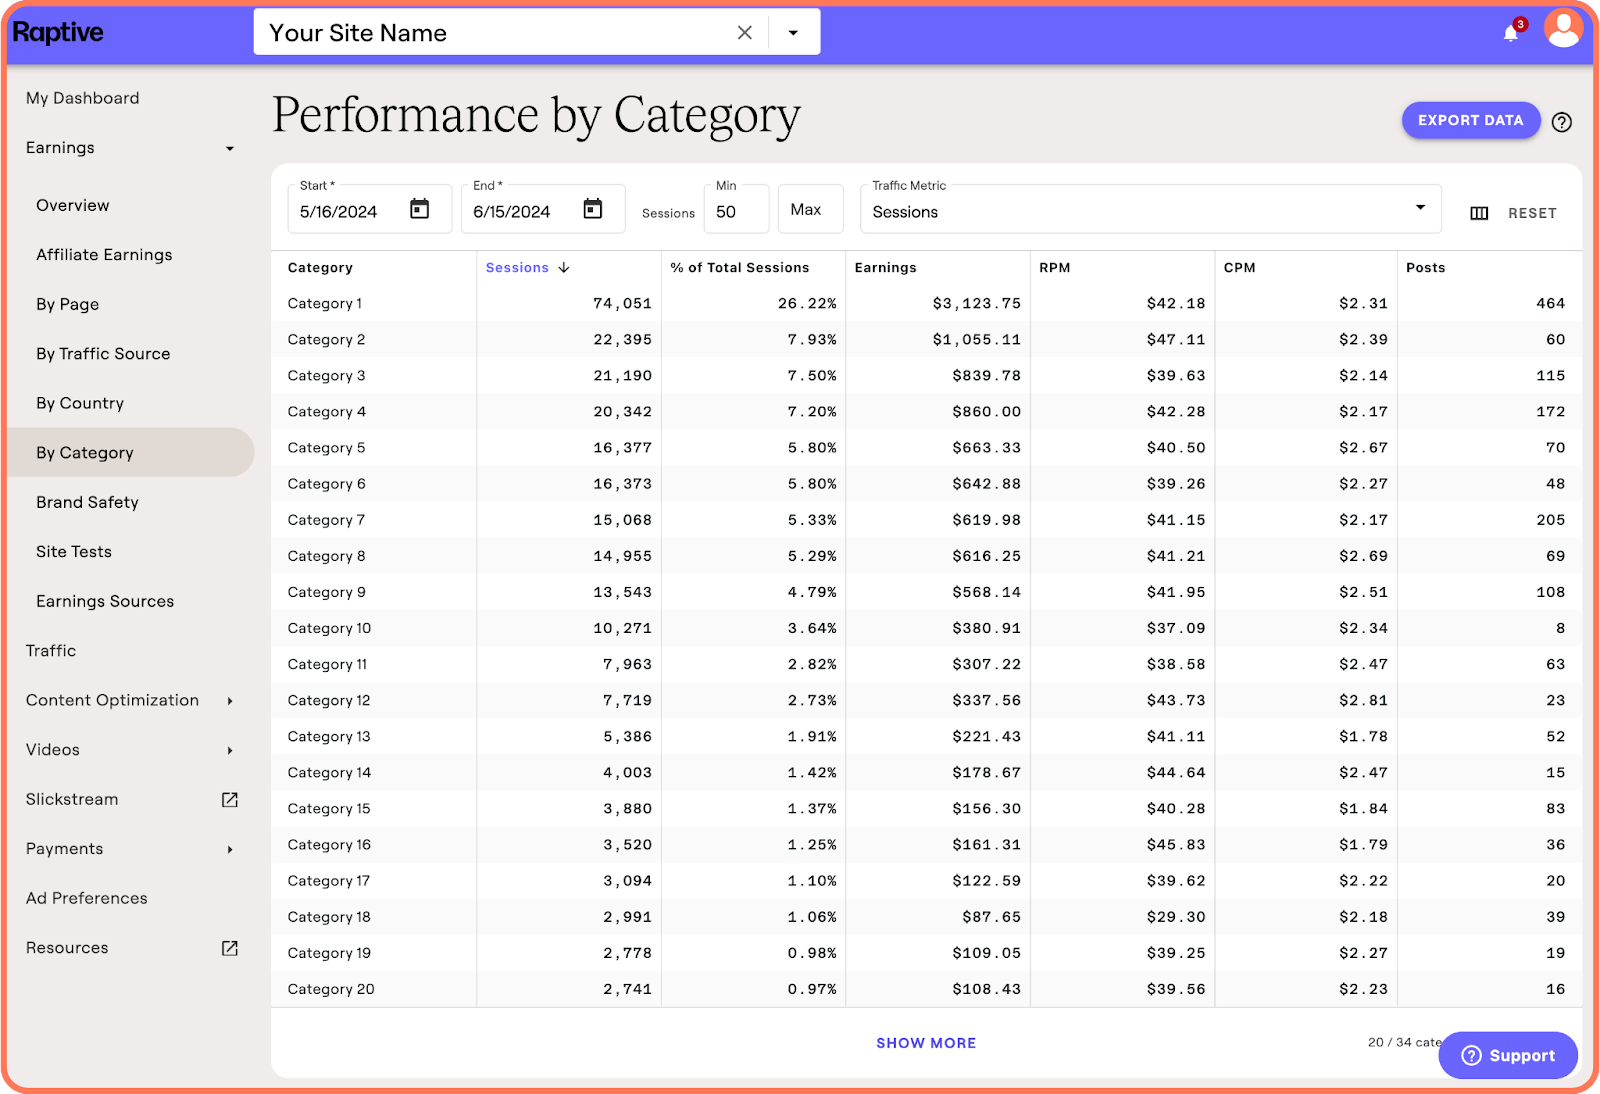Click the help question mark icon
Screen dimensions: 1600x1094
pyautogui.click(x=1561, y=122)
